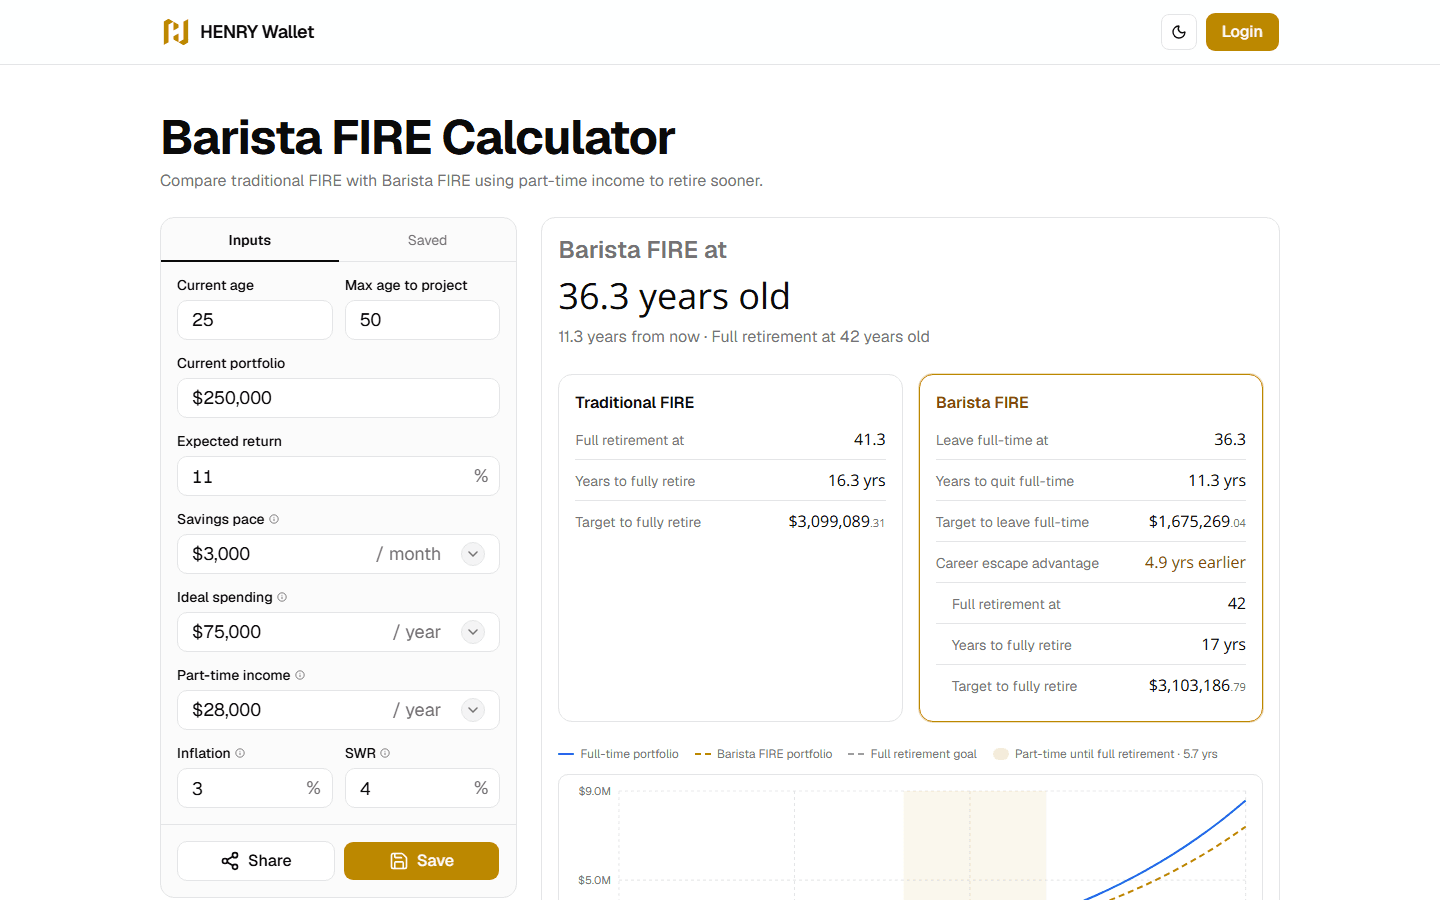This screenshot has height=900, width=1440.
Task: Click the Current portfolio input field
Action: [338, 398]
